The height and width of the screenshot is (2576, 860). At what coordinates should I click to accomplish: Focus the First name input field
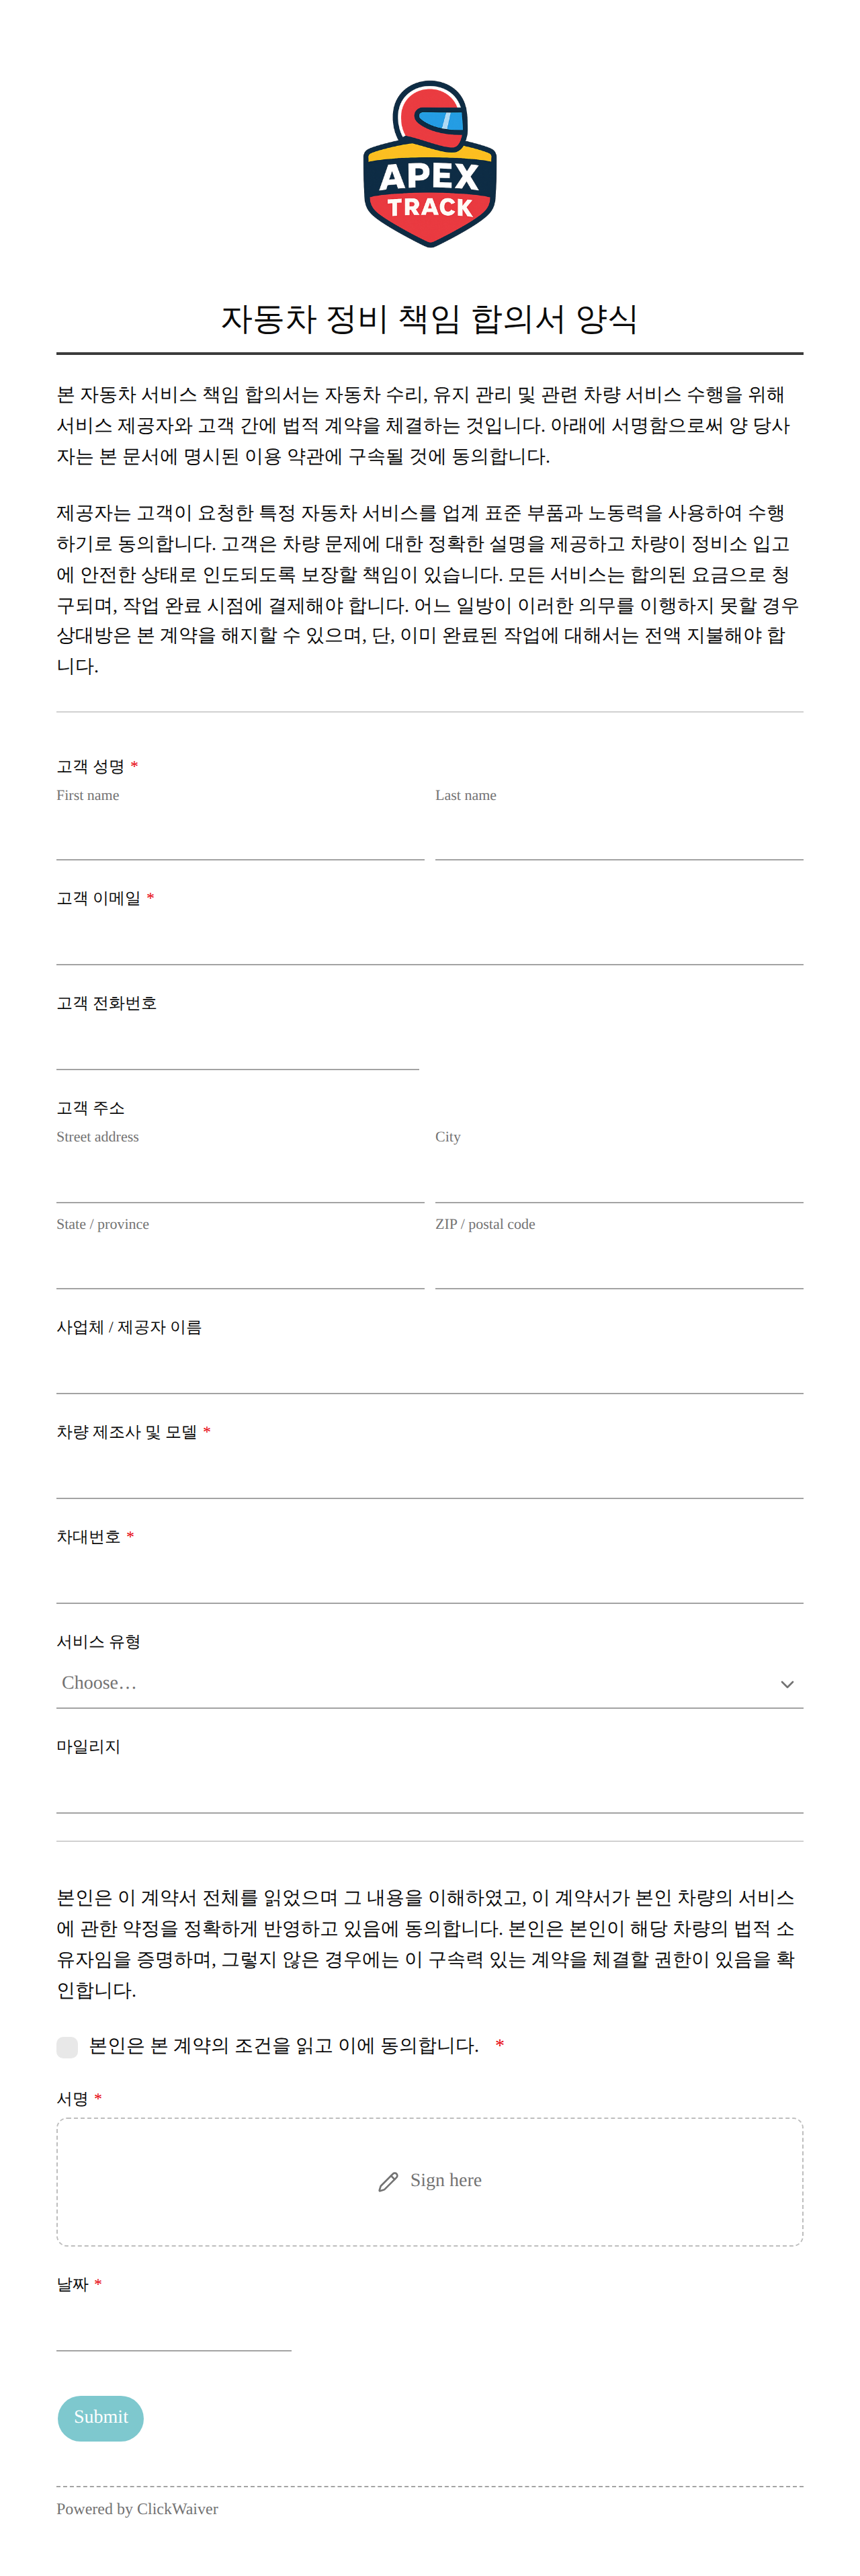(x=240, y=835)
